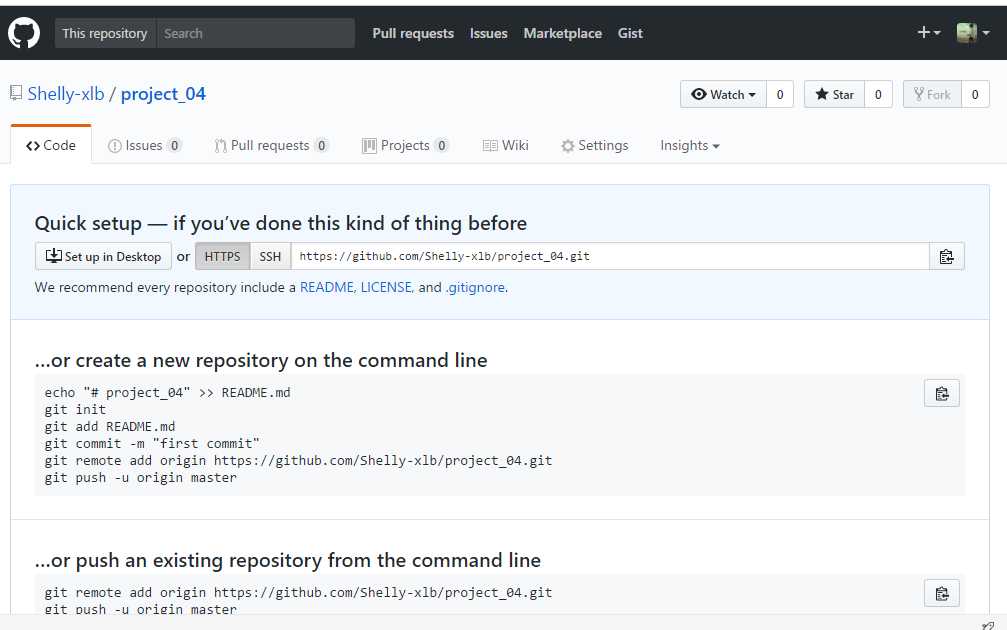
Task: Click '...or create a new repository' heading
Action: (x=261, y=360)
